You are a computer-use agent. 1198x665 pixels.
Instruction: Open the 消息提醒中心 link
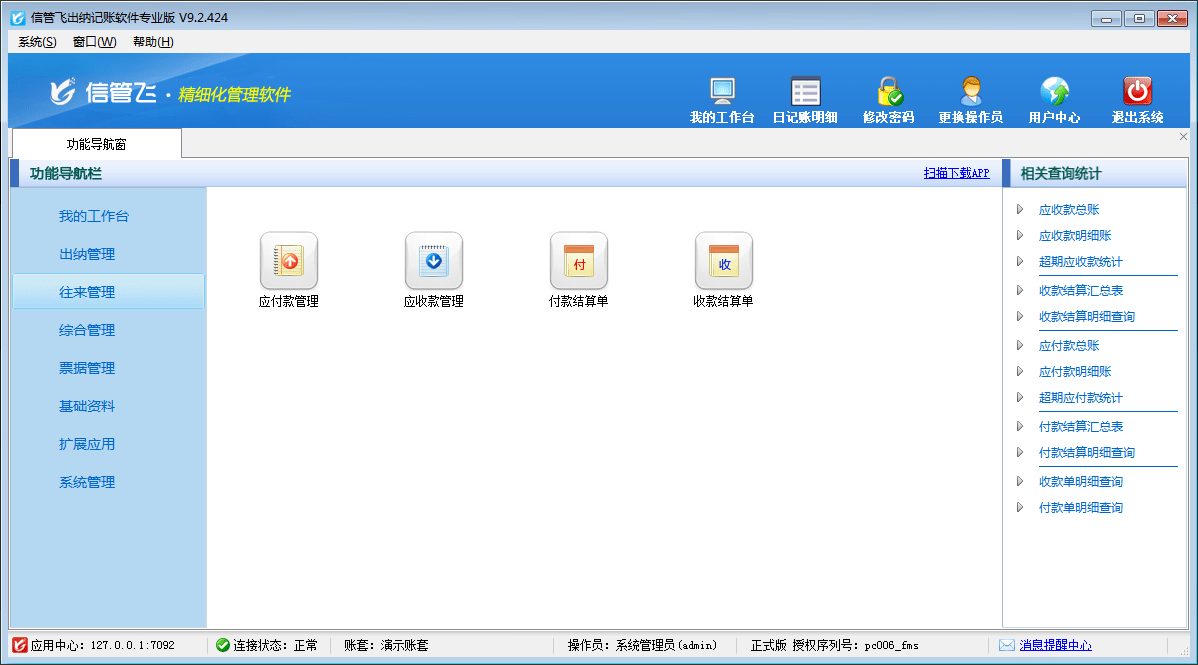click(x=1055, y=645)
